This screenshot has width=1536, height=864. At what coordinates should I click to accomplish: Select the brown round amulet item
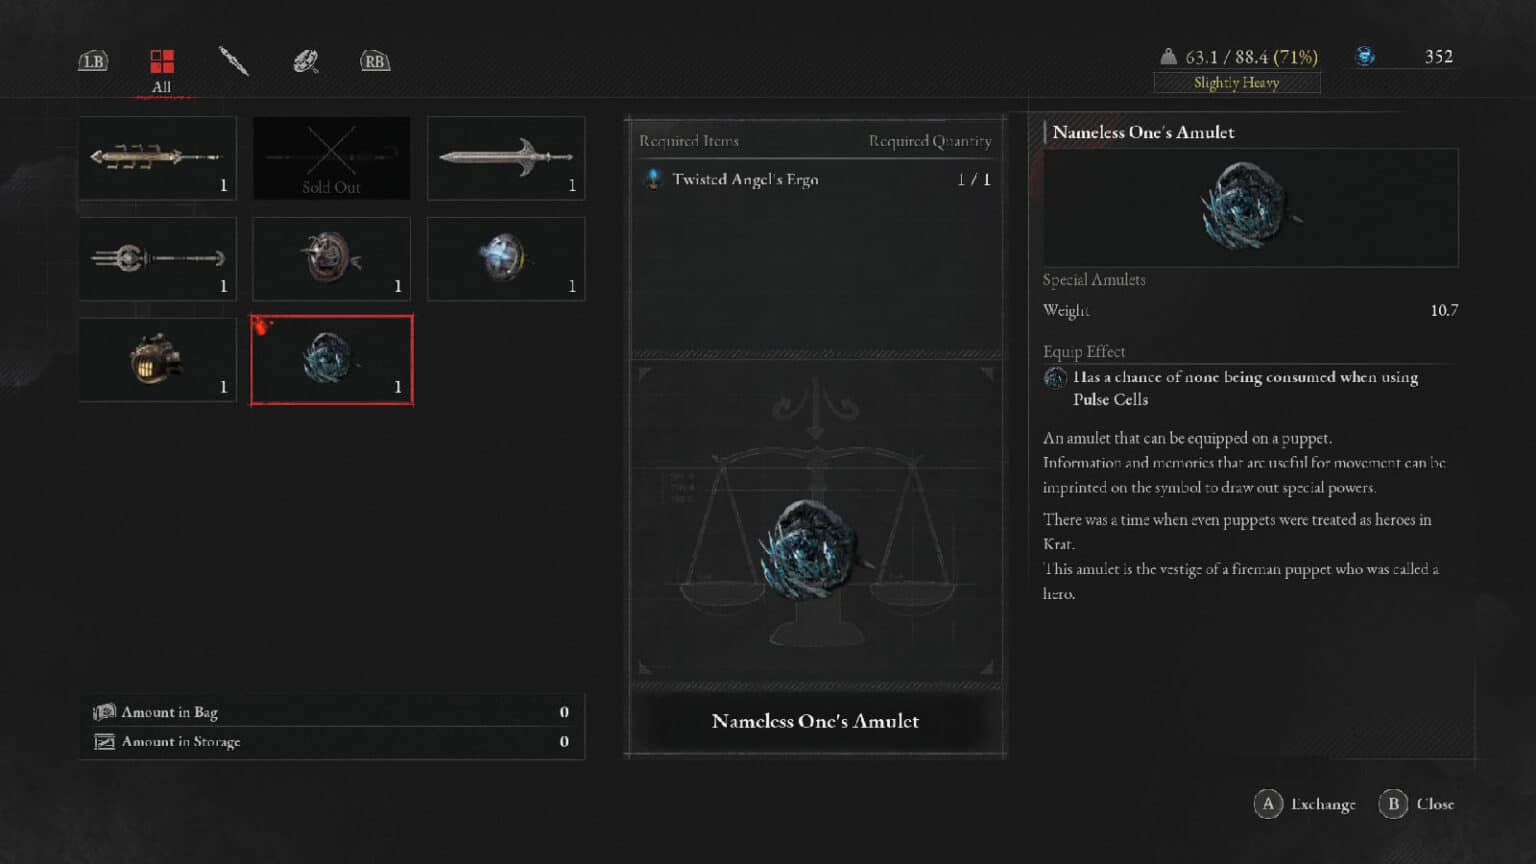[331, 259]
